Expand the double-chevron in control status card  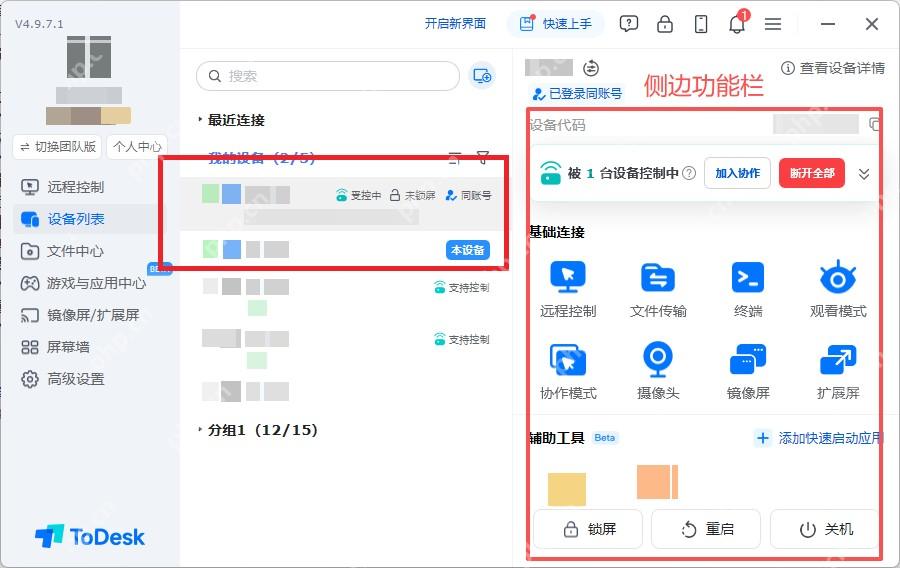pos(864,173)
